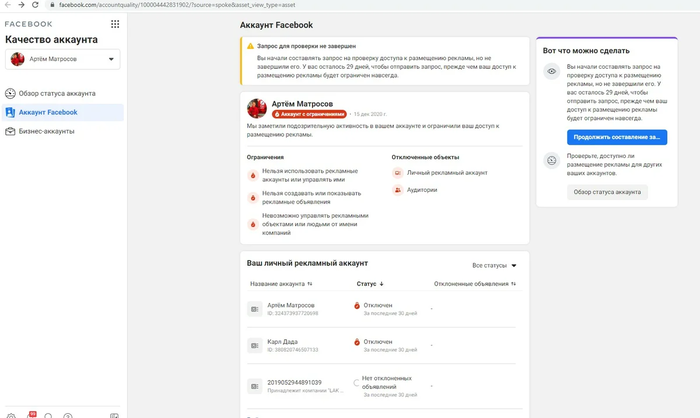Sort the table by Статус column

tap(370, 284)
